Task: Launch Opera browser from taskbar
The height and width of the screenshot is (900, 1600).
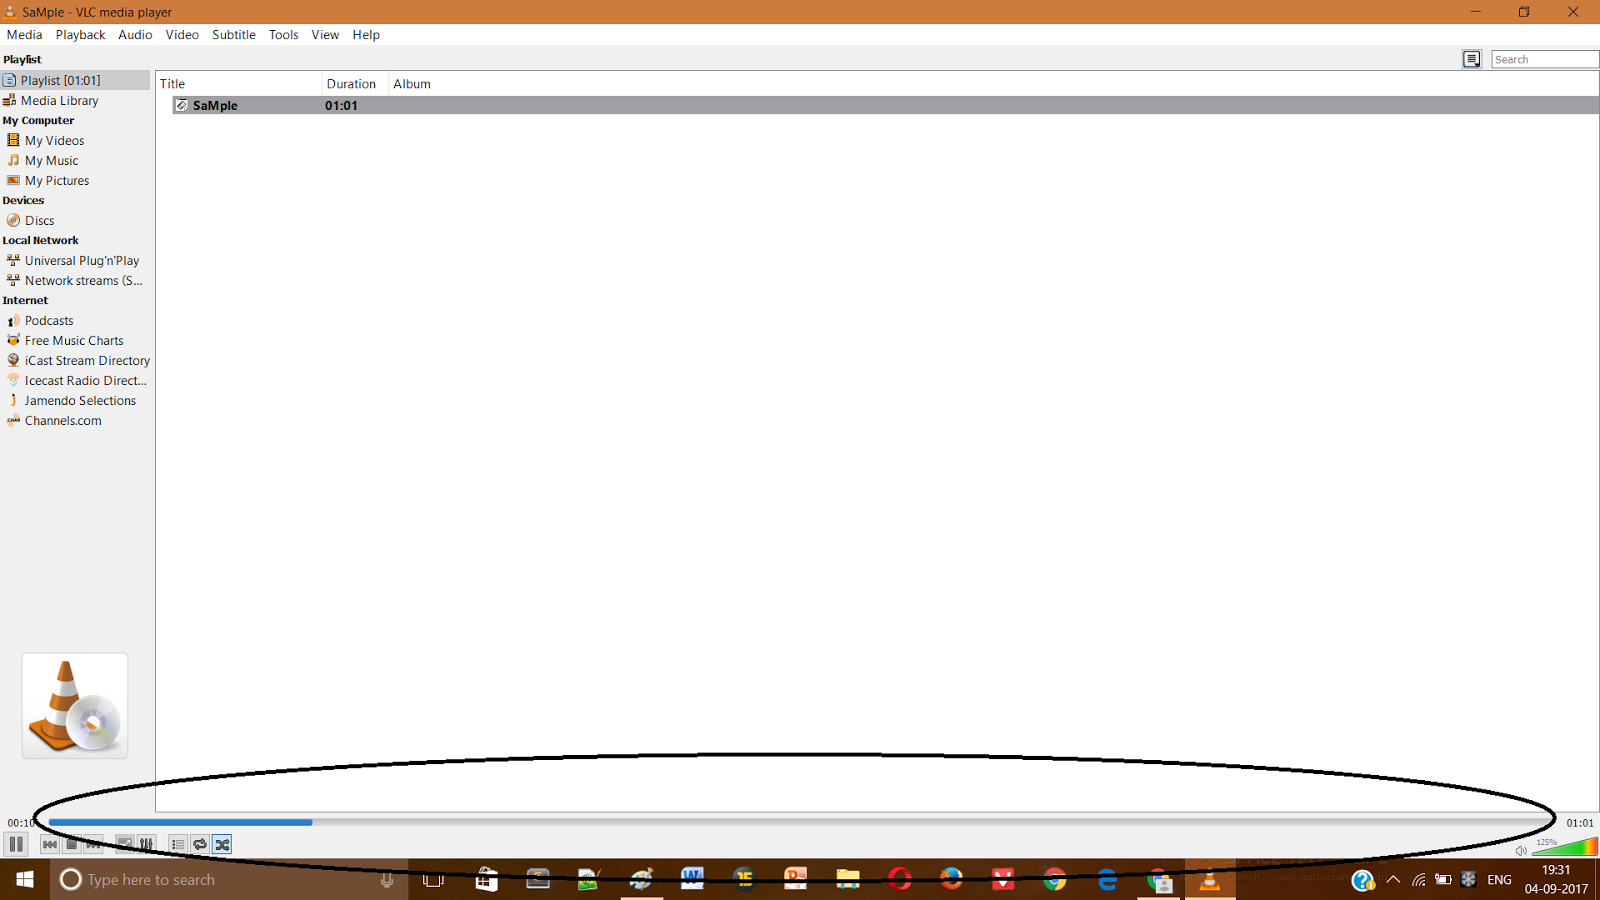Action: pos(900,880)
